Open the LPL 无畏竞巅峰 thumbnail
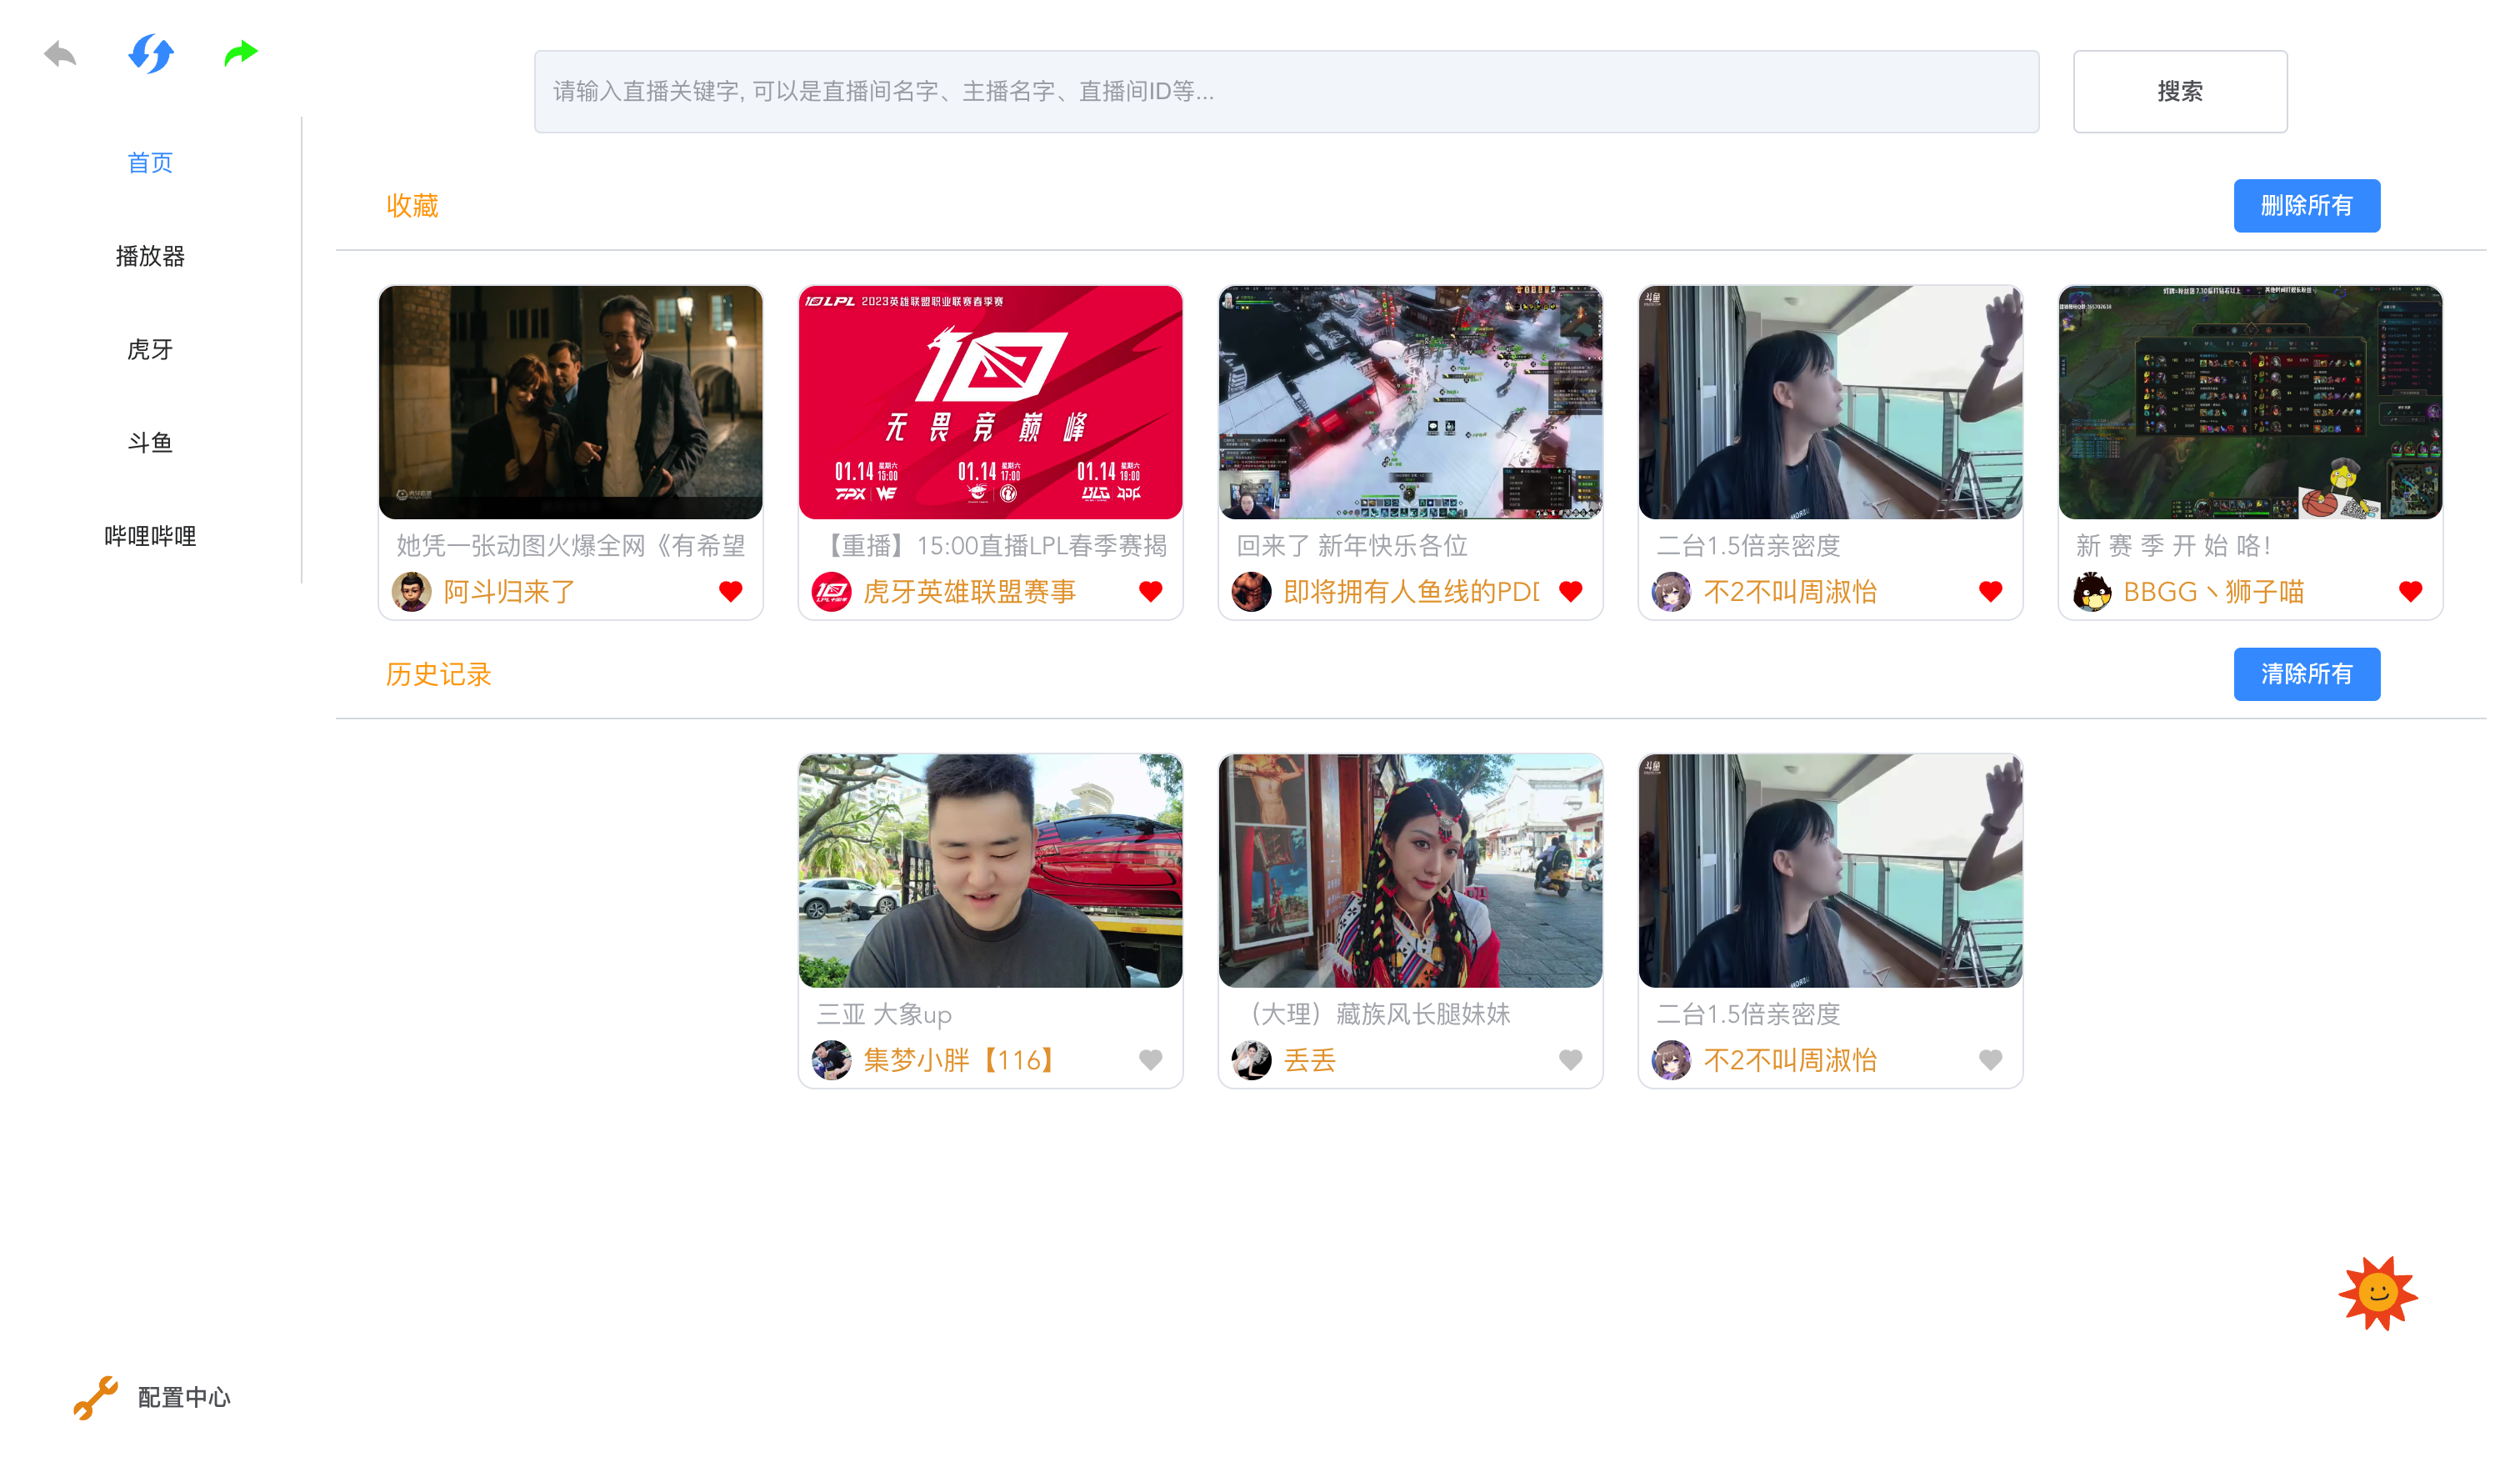2520x1462 pixels. click(x=990, y=402)
